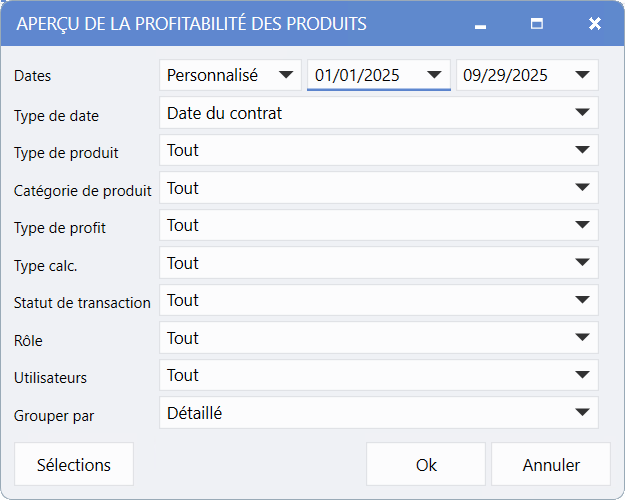Expand the Statut de transaction dropdown
The height and width of the screenshot is (500, 625).
point(582,300)
